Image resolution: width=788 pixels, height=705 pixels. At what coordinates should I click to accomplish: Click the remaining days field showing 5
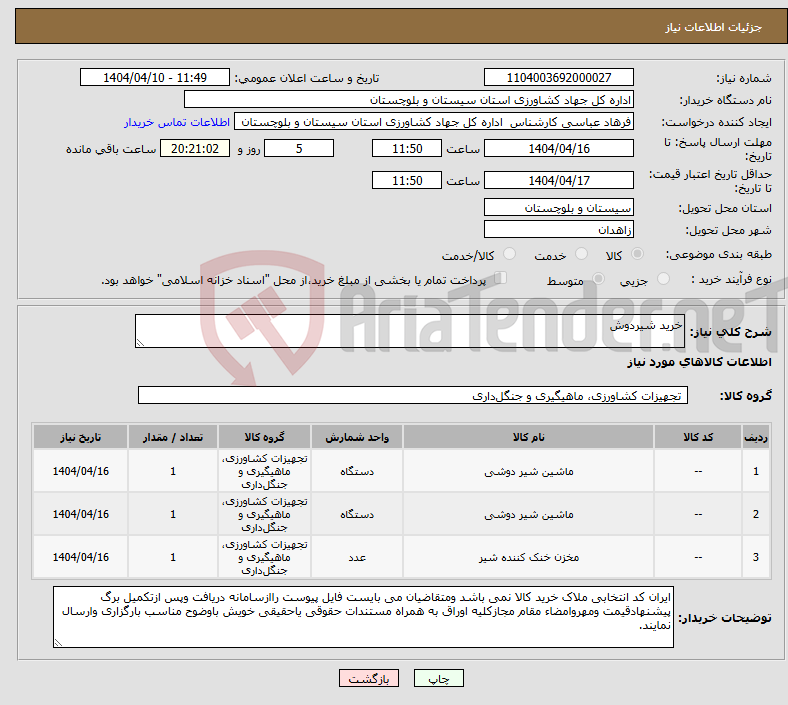coord(299,148)
